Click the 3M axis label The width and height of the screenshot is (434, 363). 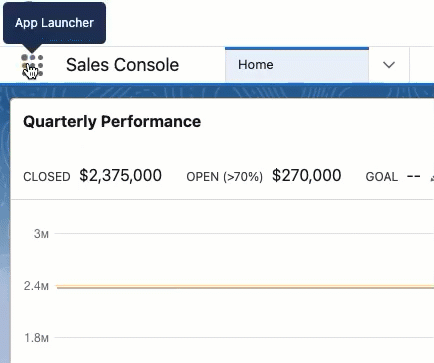[x=41, y=234]
